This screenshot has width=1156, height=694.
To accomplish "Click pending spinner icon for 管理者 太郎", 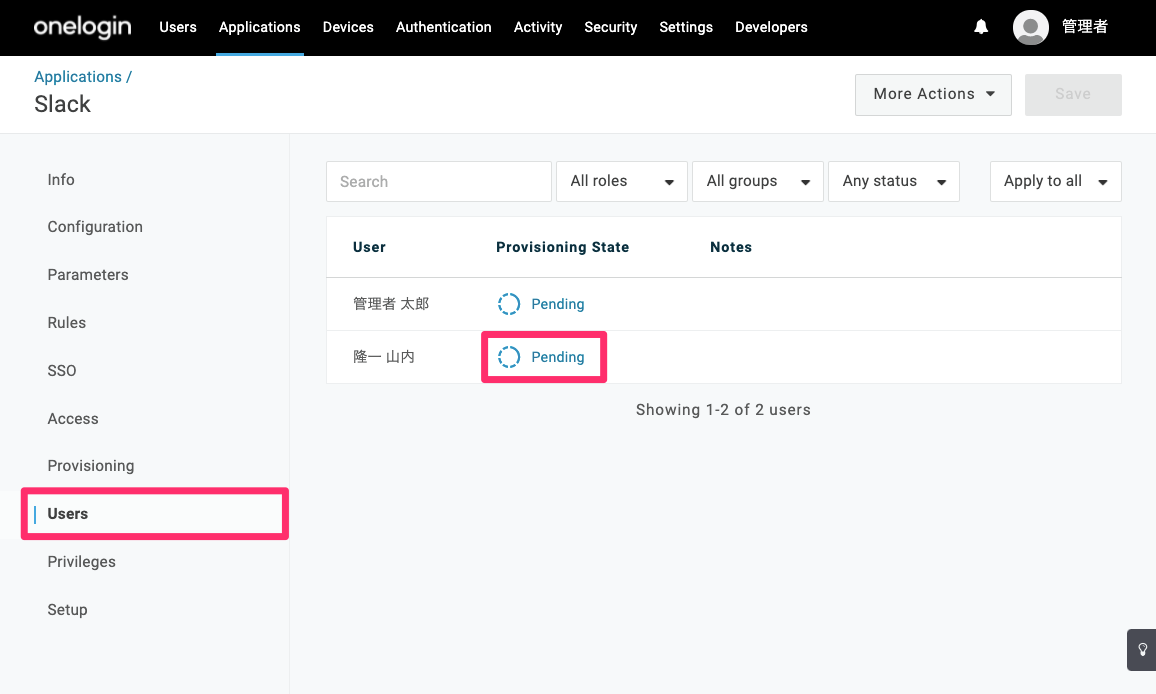I will 509,304.
